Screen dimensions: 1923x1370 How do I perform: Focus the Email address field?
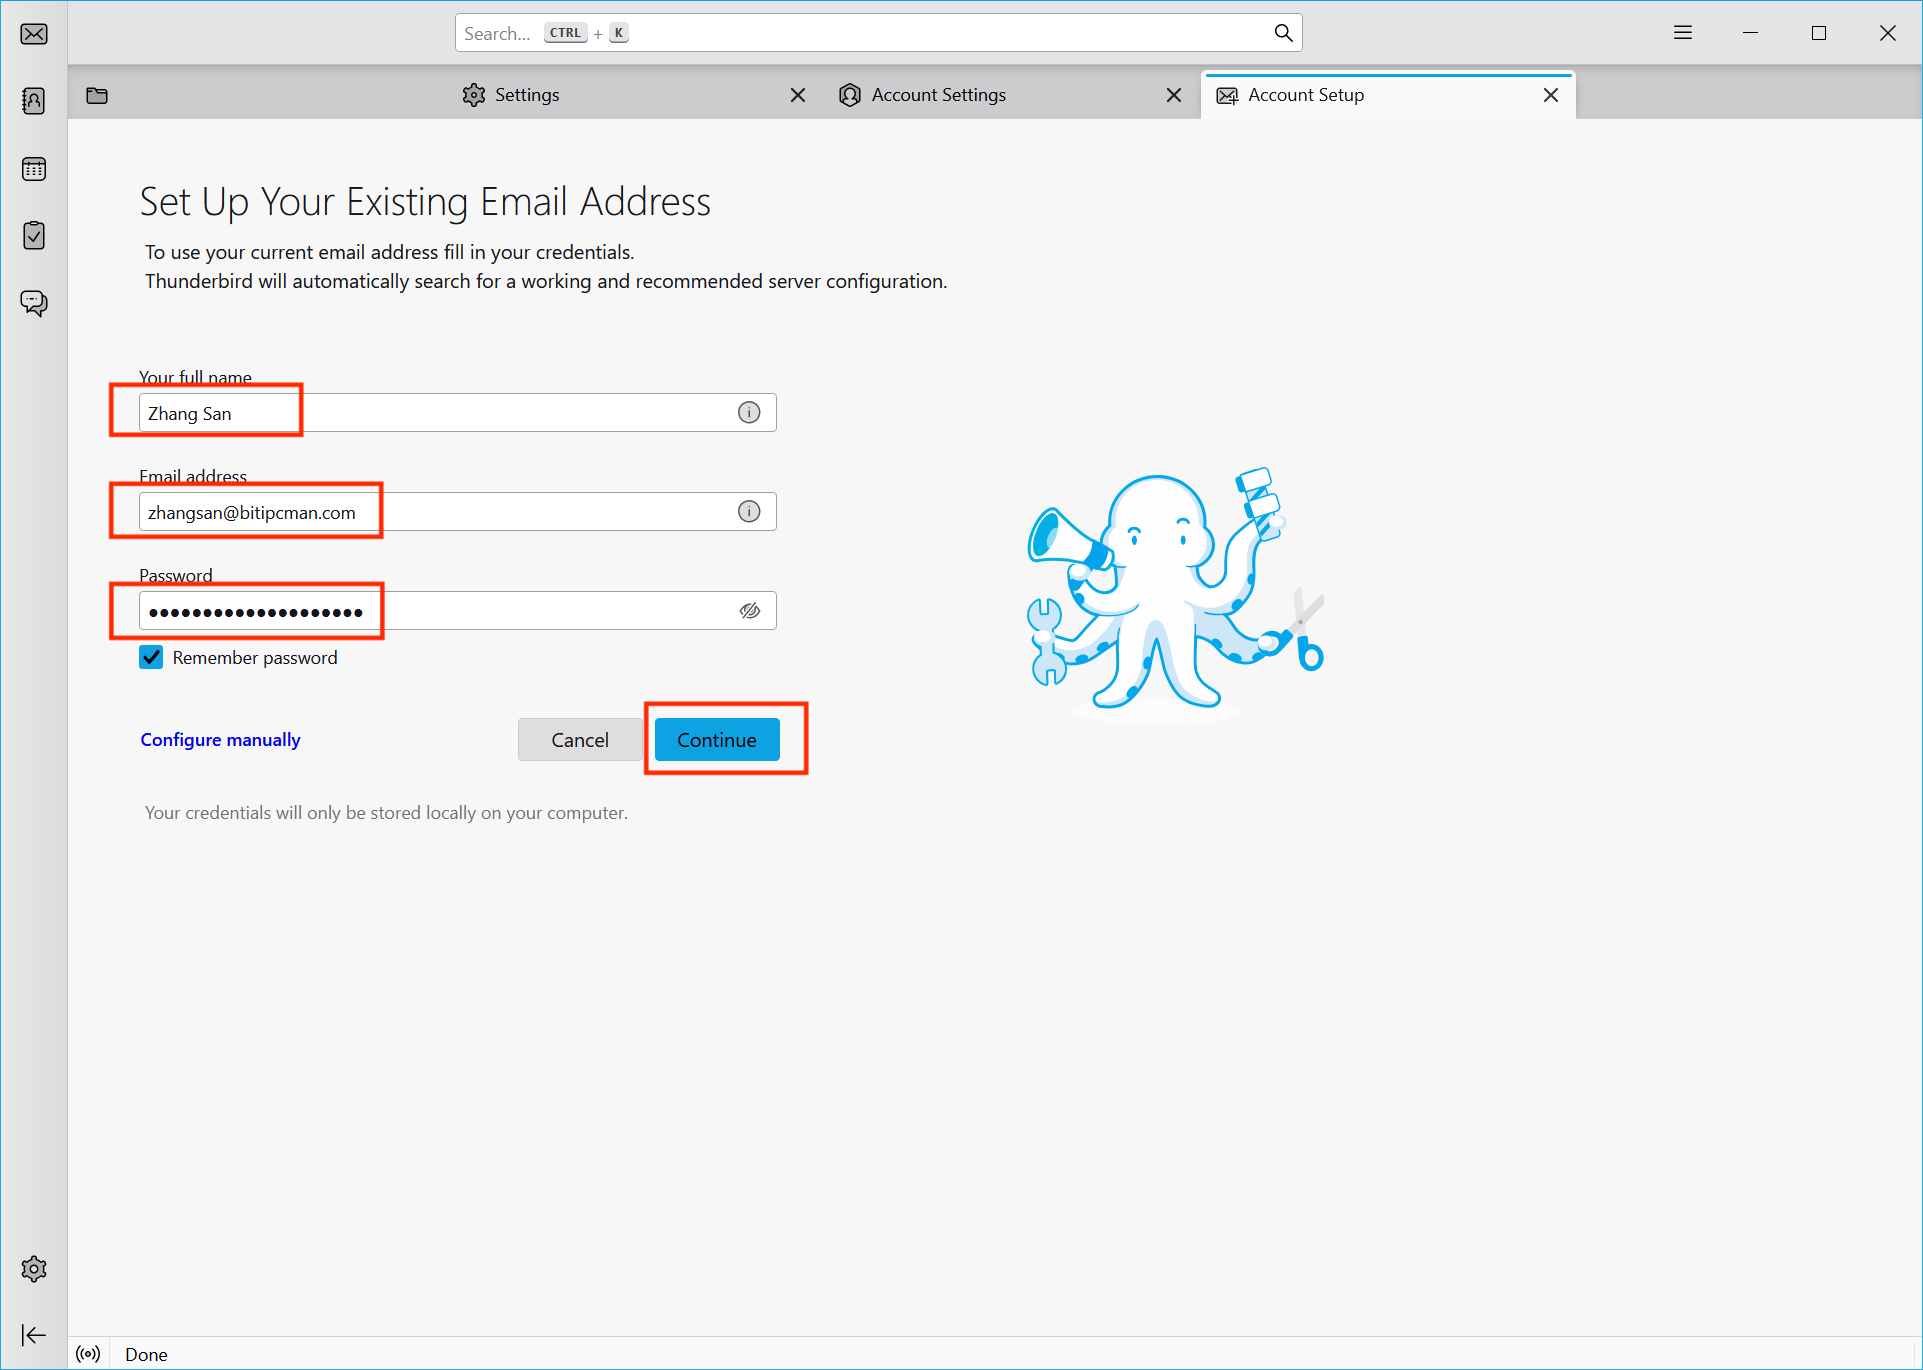point(457,511)
